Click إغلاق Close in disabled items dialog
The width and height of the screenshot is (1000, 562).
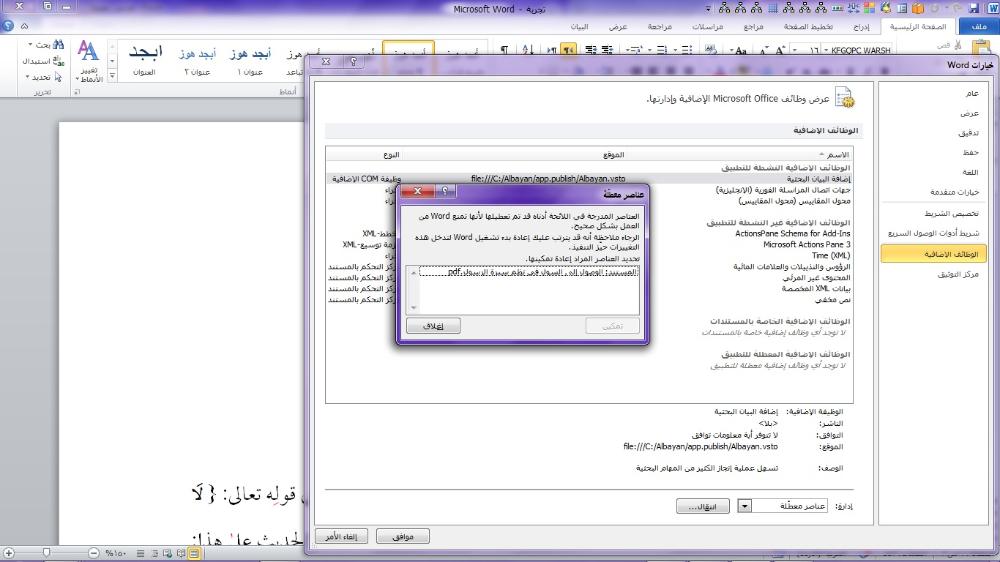coord(433,326)
